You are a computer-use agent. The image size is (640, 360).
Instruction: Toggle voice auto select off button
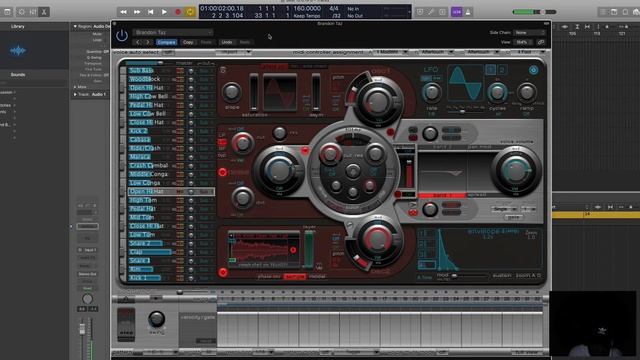coord(168,53)
